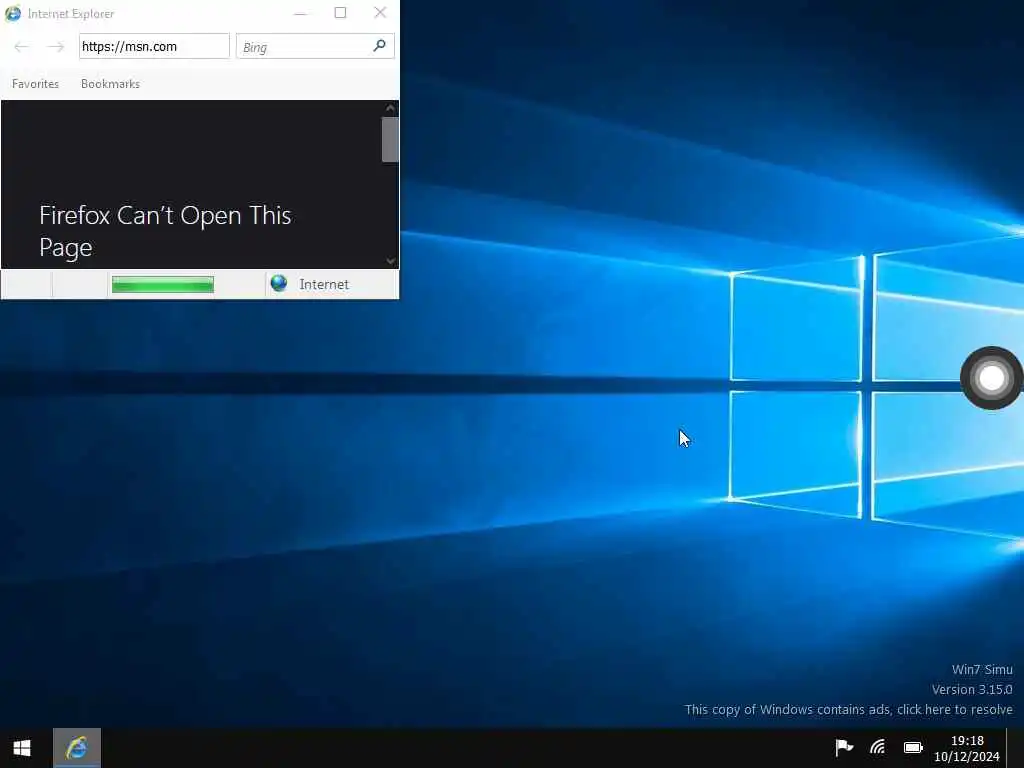Click the vertical scrollbar thumb
The width and height of the screenshot is (1024, 768).
click(x=391, y=139)
